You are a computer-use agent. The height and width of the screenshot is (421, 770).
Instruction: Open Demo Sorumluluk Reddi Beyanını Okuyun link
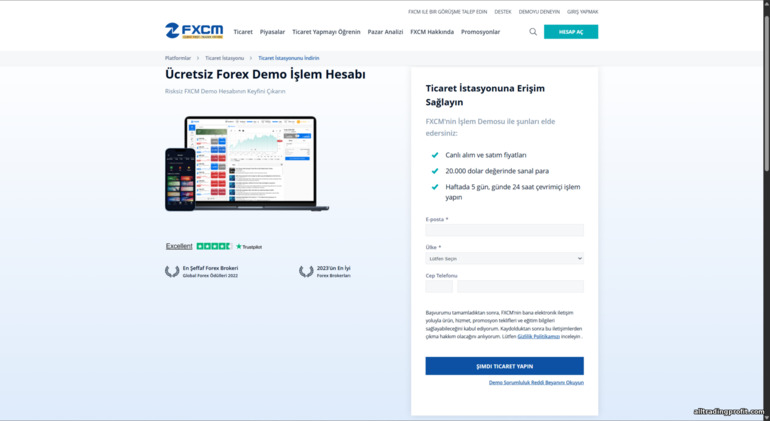point(536,382)
